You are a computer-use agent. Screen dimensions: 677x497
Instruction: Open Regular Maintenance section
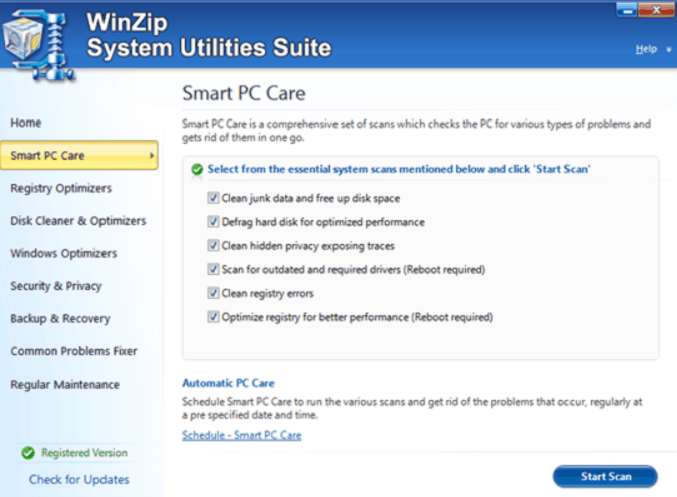(65, 384)
